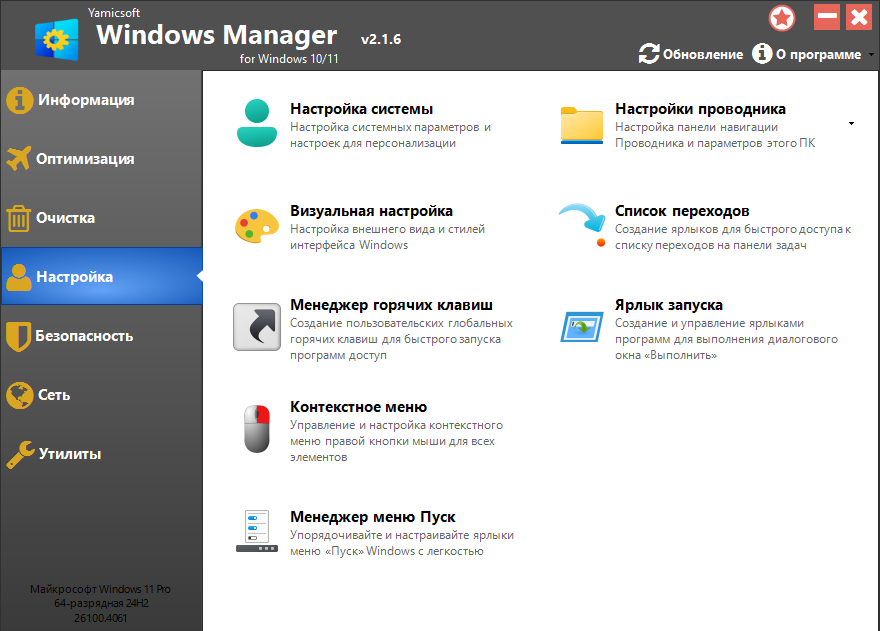The width and height of the screenshot is (880, 631).
Task: Select the Очистка sidebar tab
Action: (x=66, y=218)
